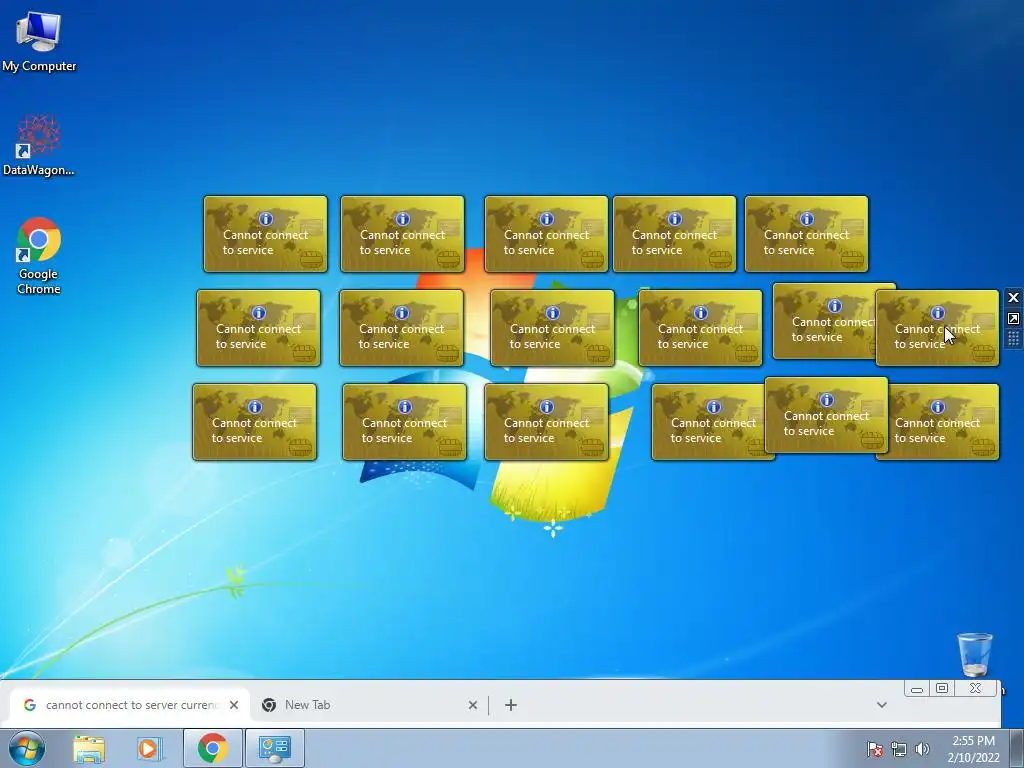The width and height of the screenshot is (1024, 768).
Task: Click the network status tray icon
Action: (899, 749)
